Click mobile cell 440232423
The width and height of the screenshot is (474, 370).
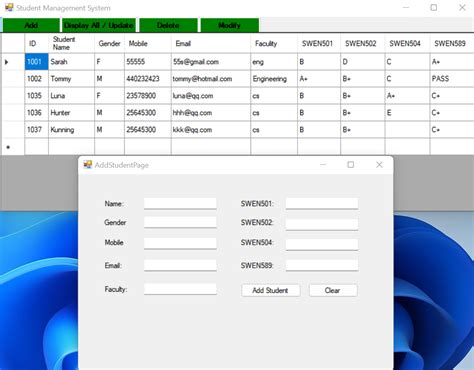148,79
